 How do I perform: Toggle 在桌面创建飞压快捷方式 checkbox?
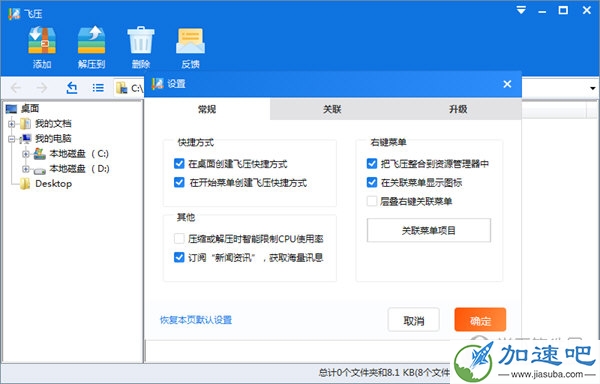[179, 164]
